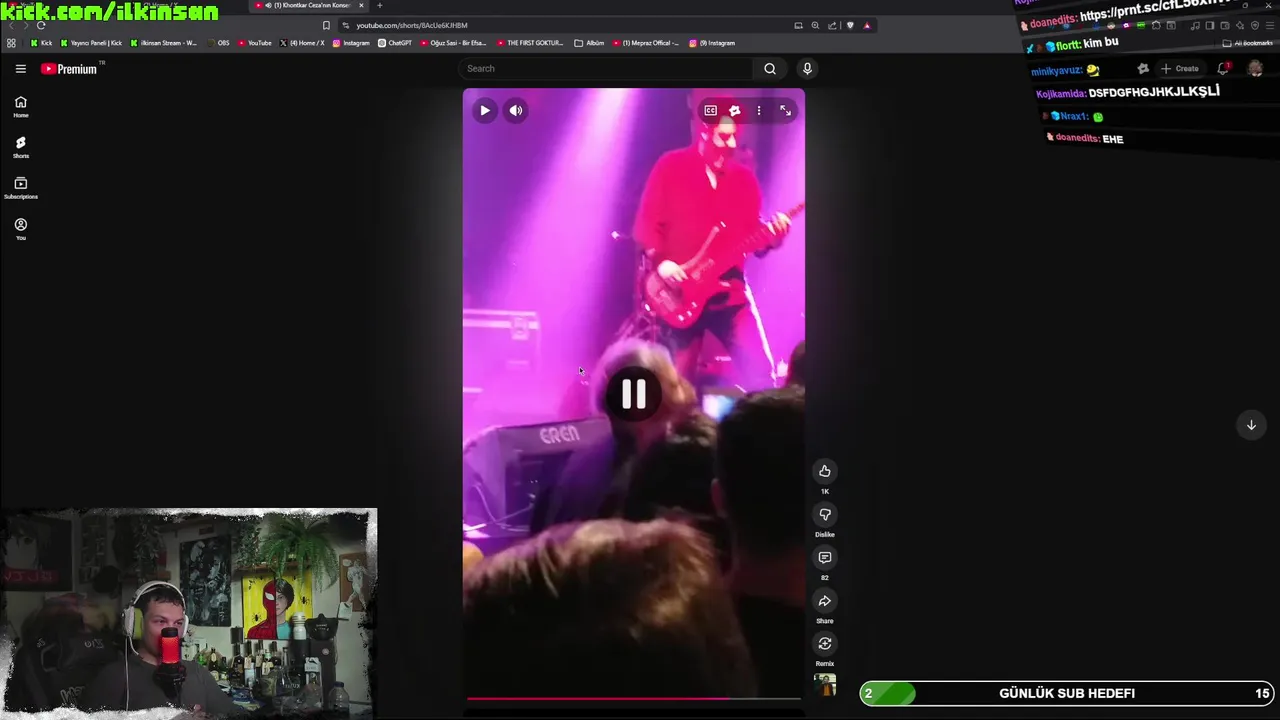The width and height of the screenshot is (1280, 720).
Task: Open Brave Rewards triangle icon
Action: (x=867, y=25)
